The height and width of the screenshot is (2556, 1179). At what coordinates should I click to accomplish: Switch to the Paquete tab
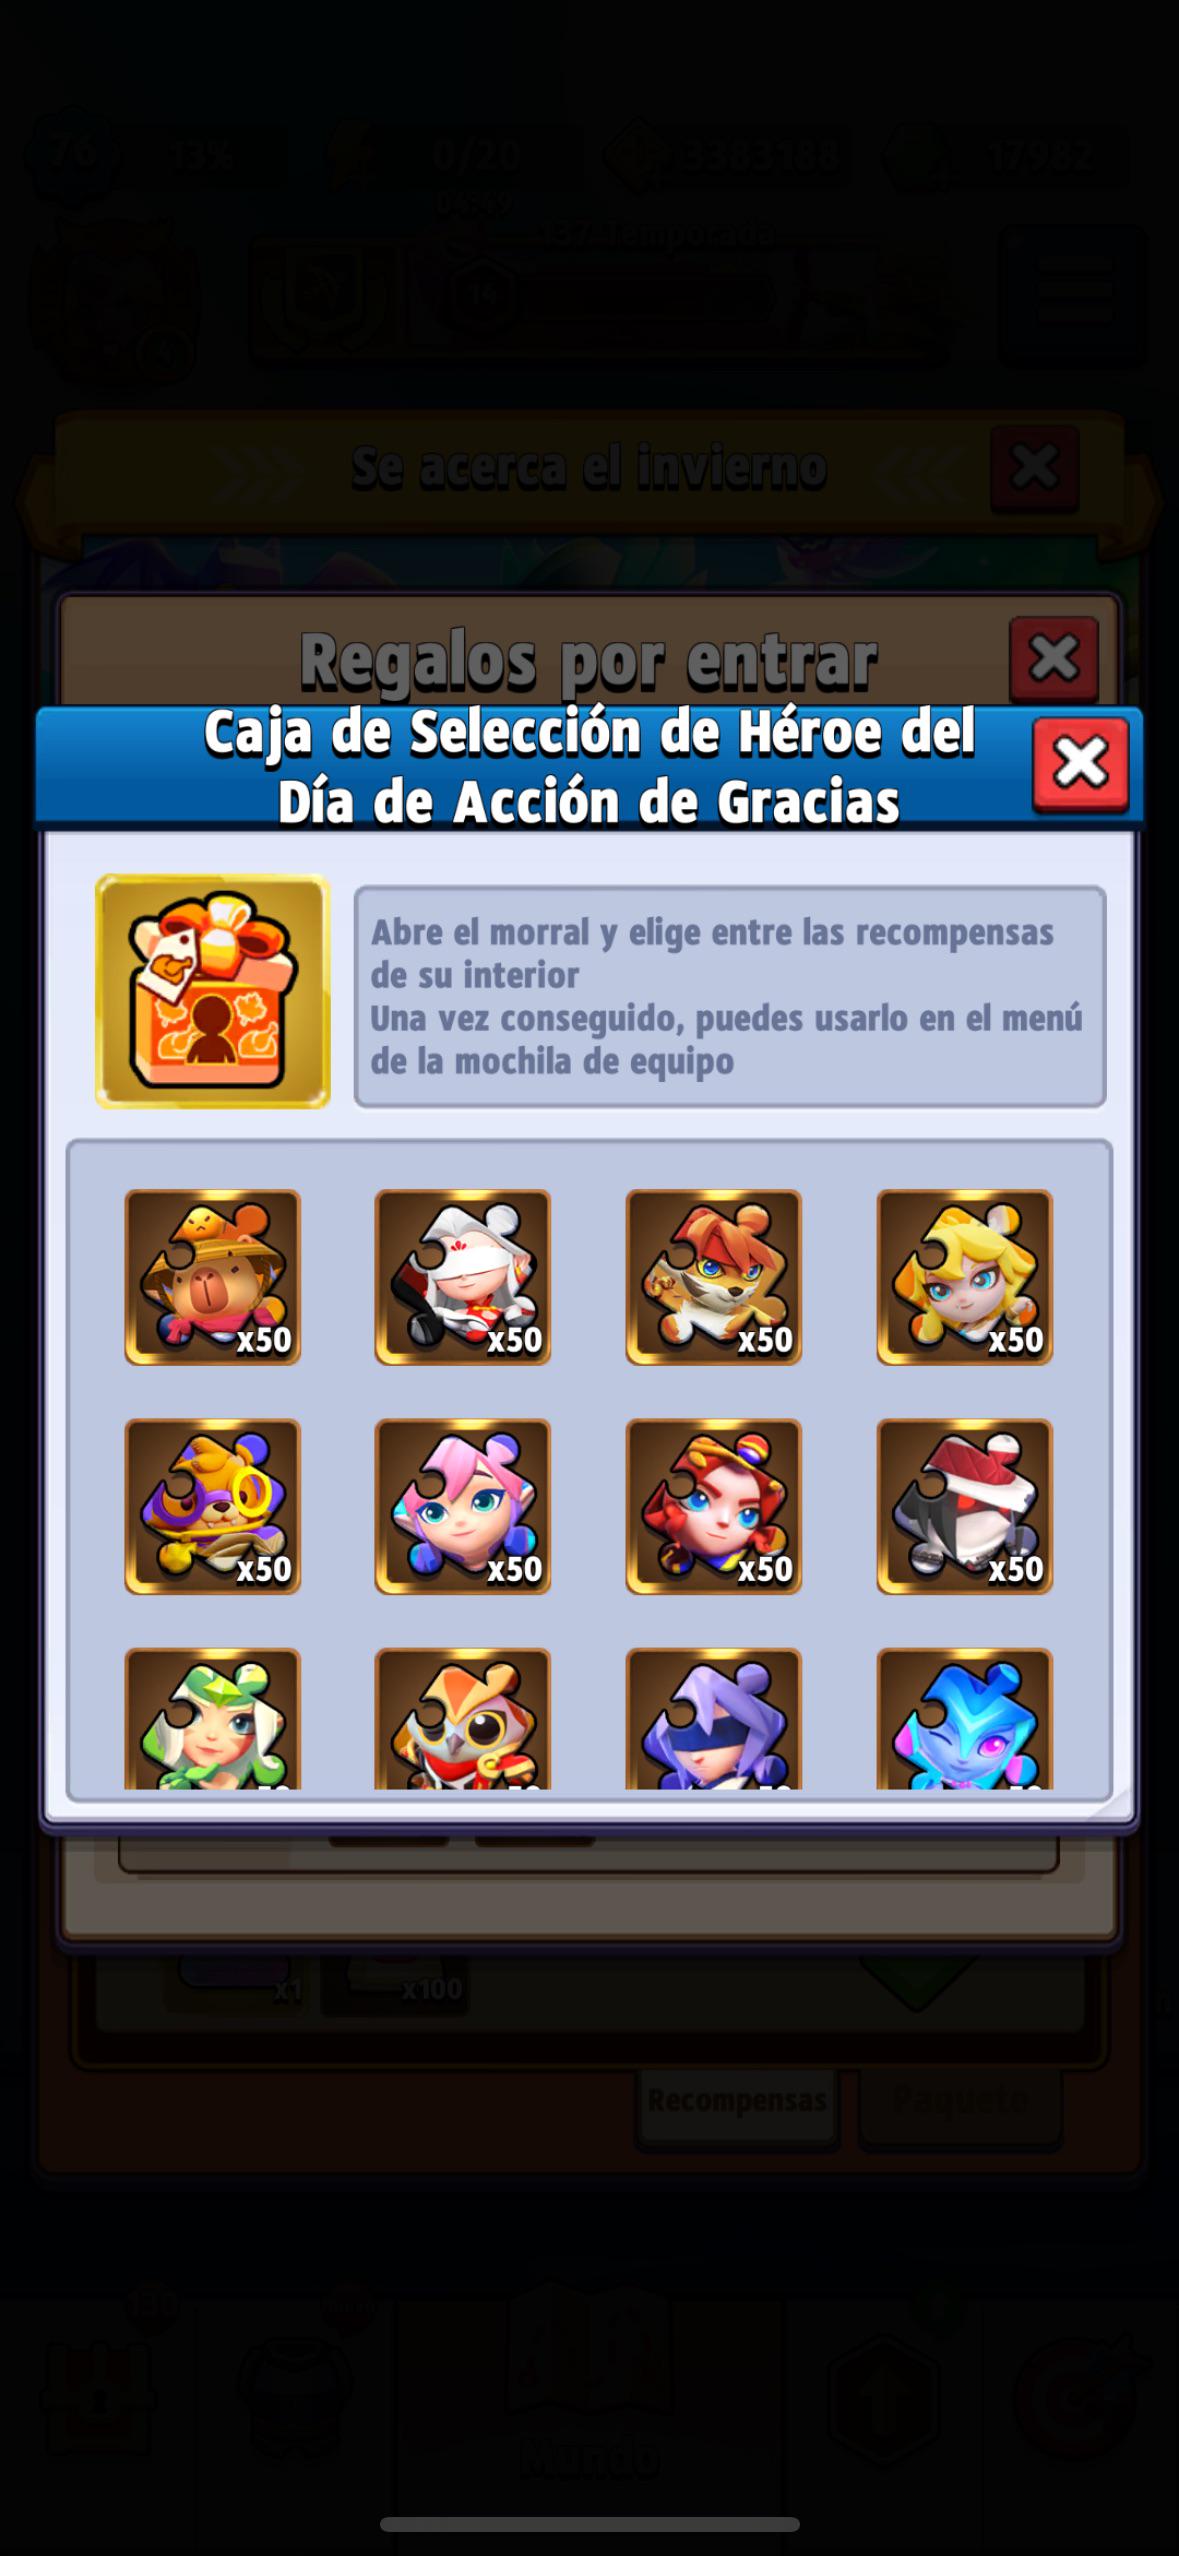click(959, 2100)
